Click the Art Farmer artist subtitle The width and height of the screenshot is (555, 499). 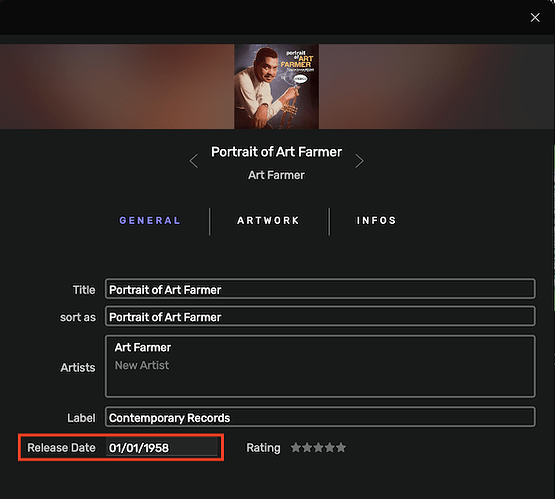pyautogui.click(x=276, y=175)
